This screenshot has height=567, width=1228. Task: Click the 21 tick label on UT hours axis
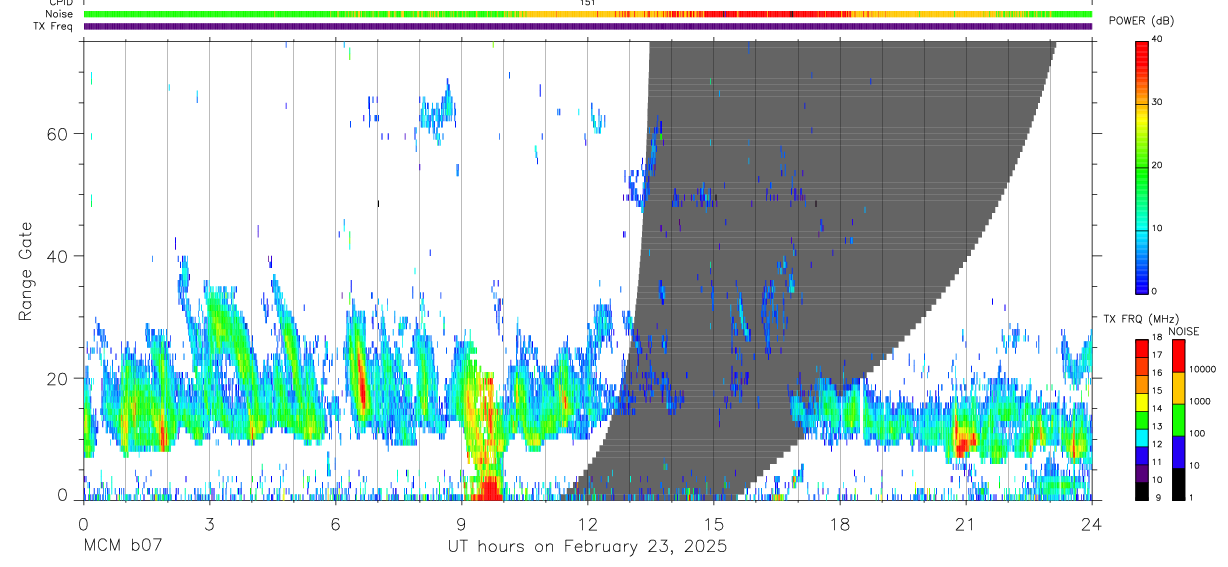click(966, 523)
